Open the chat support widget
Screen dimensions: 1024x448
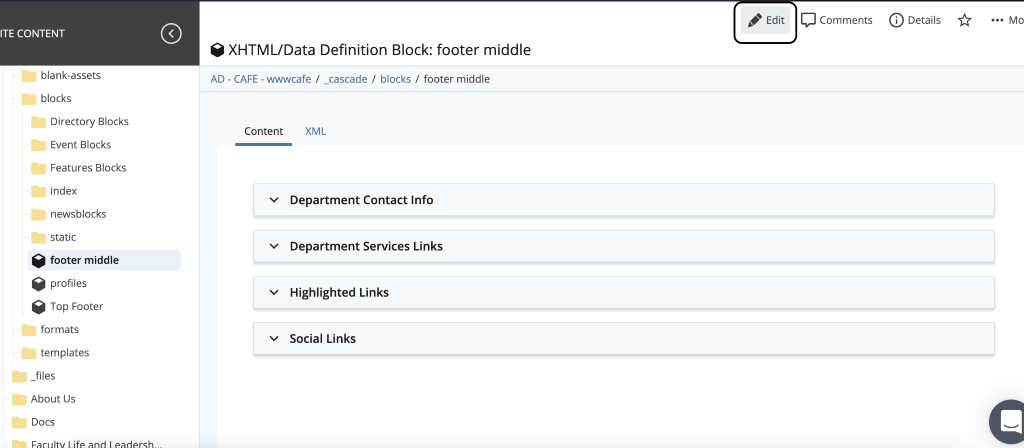1009,422
